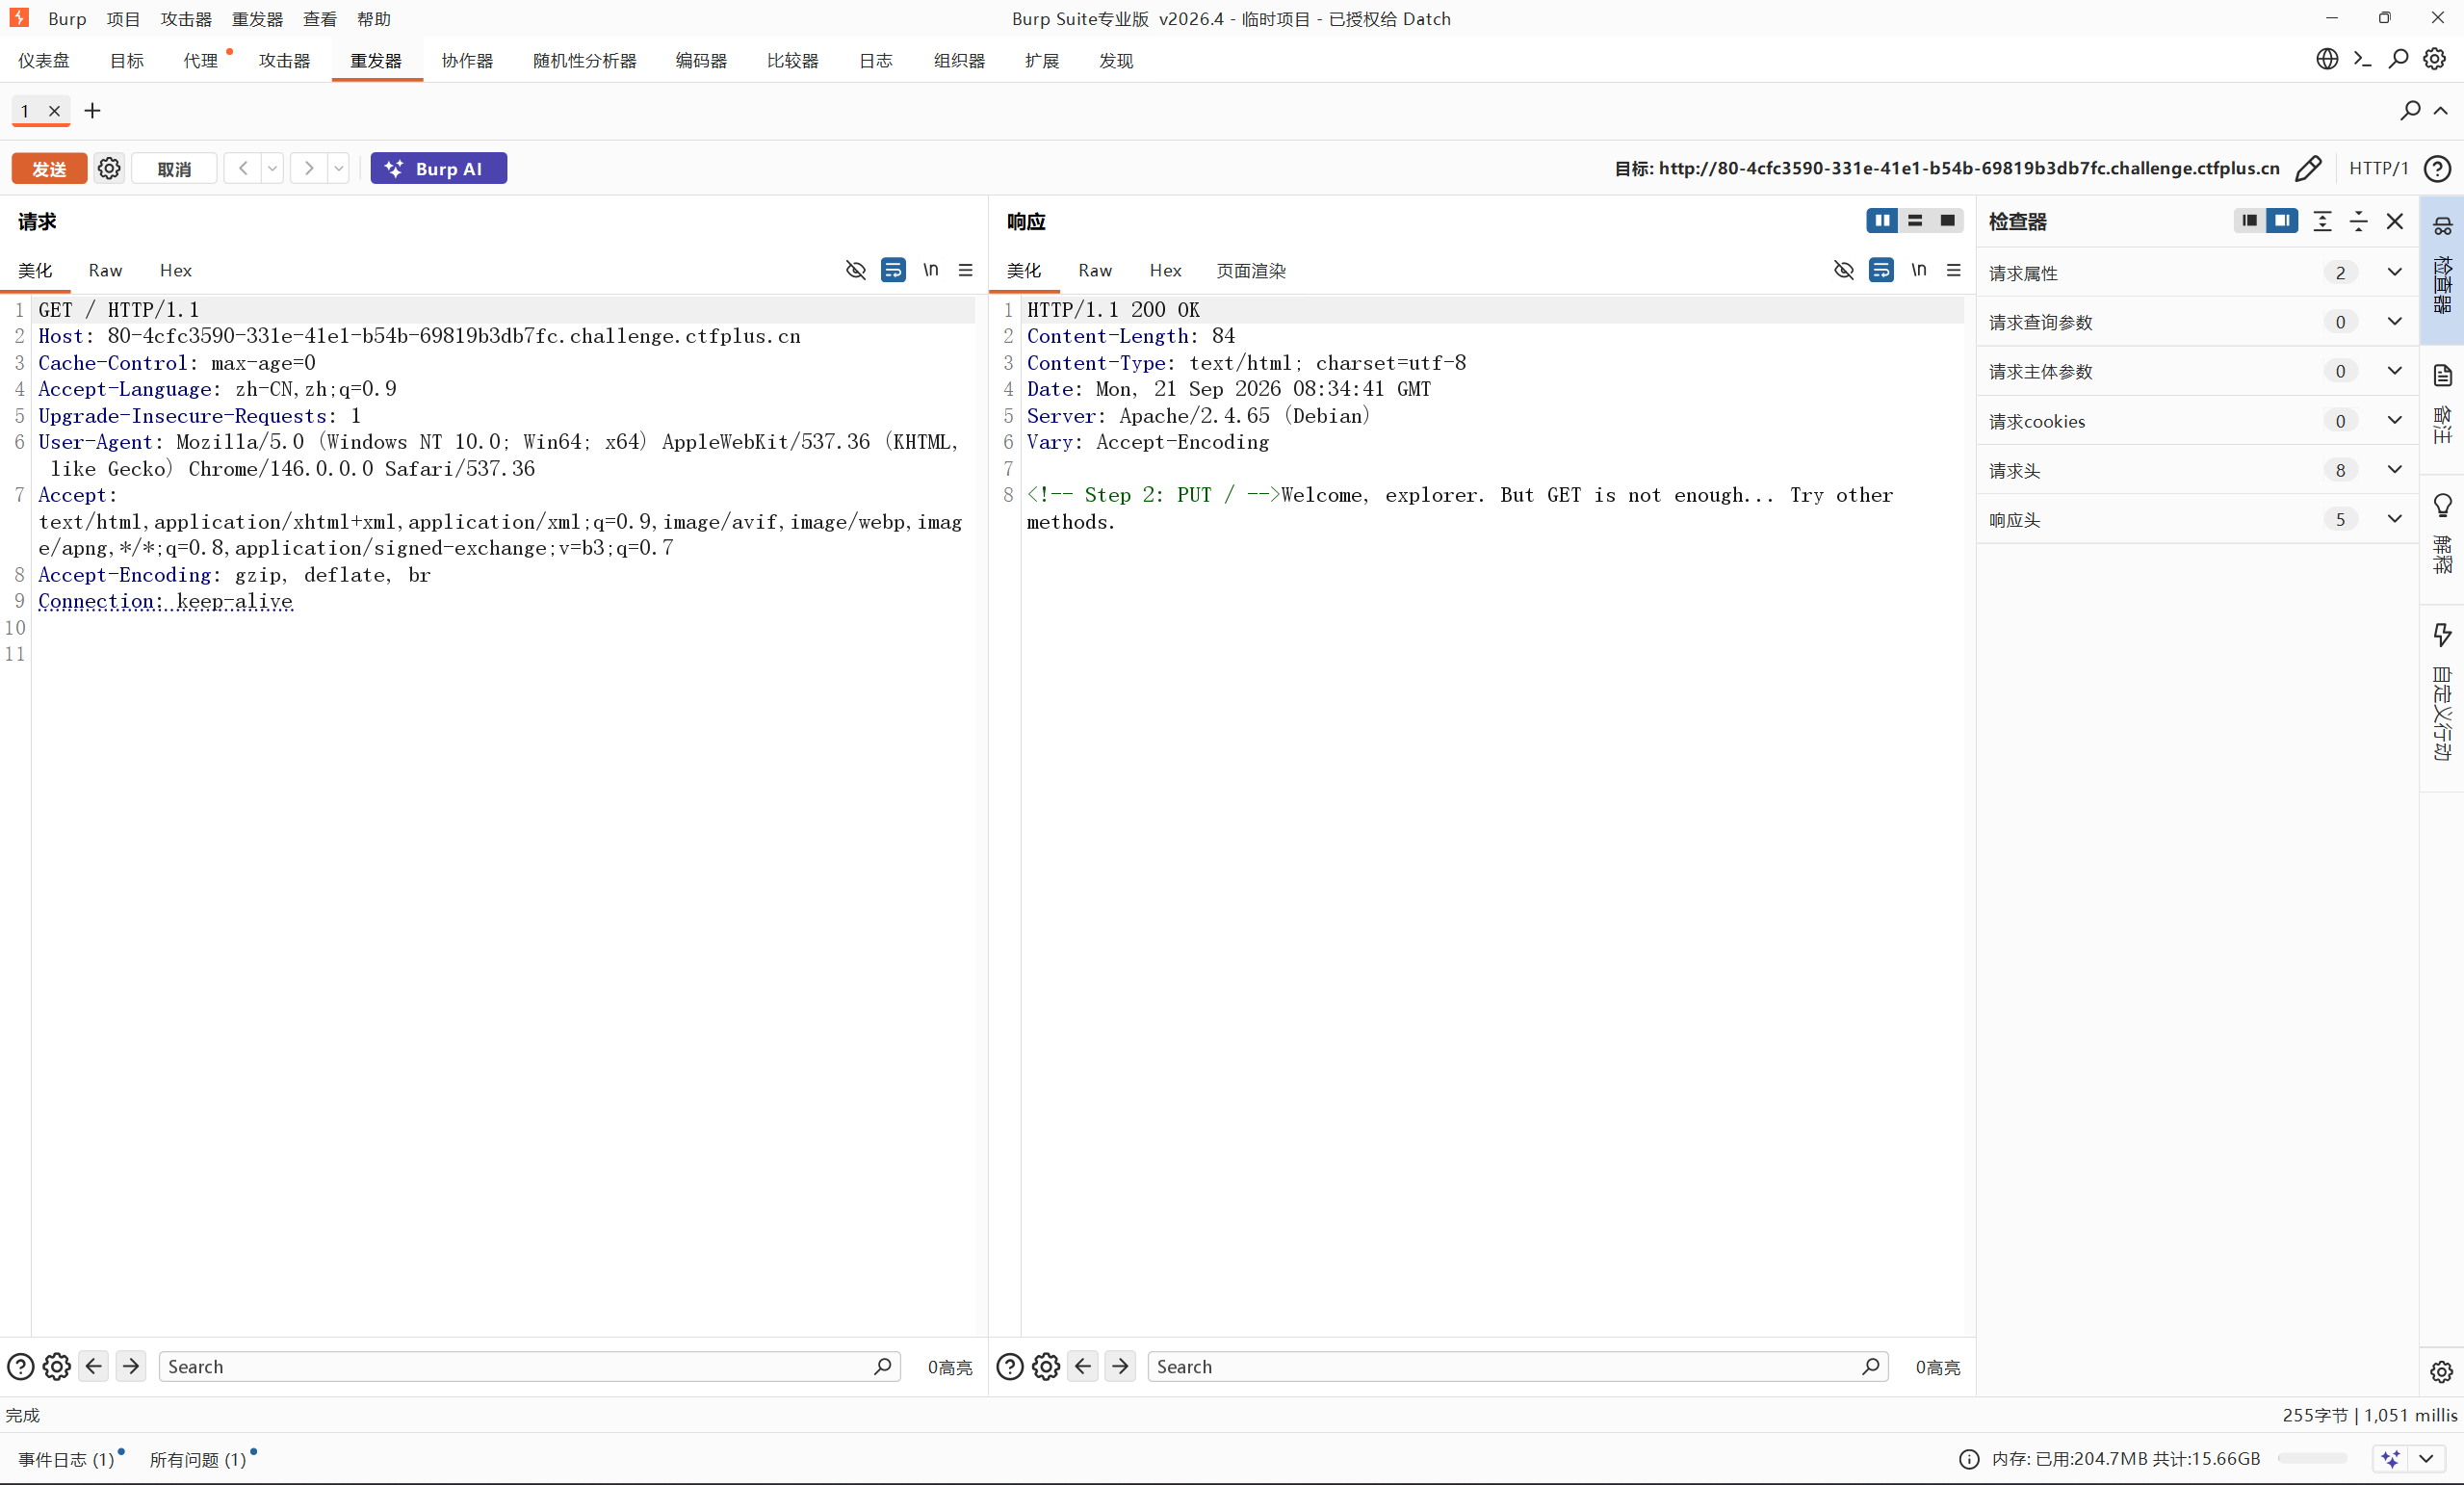
Task: Launch the Burp AI button
Action: coord(438,168)
